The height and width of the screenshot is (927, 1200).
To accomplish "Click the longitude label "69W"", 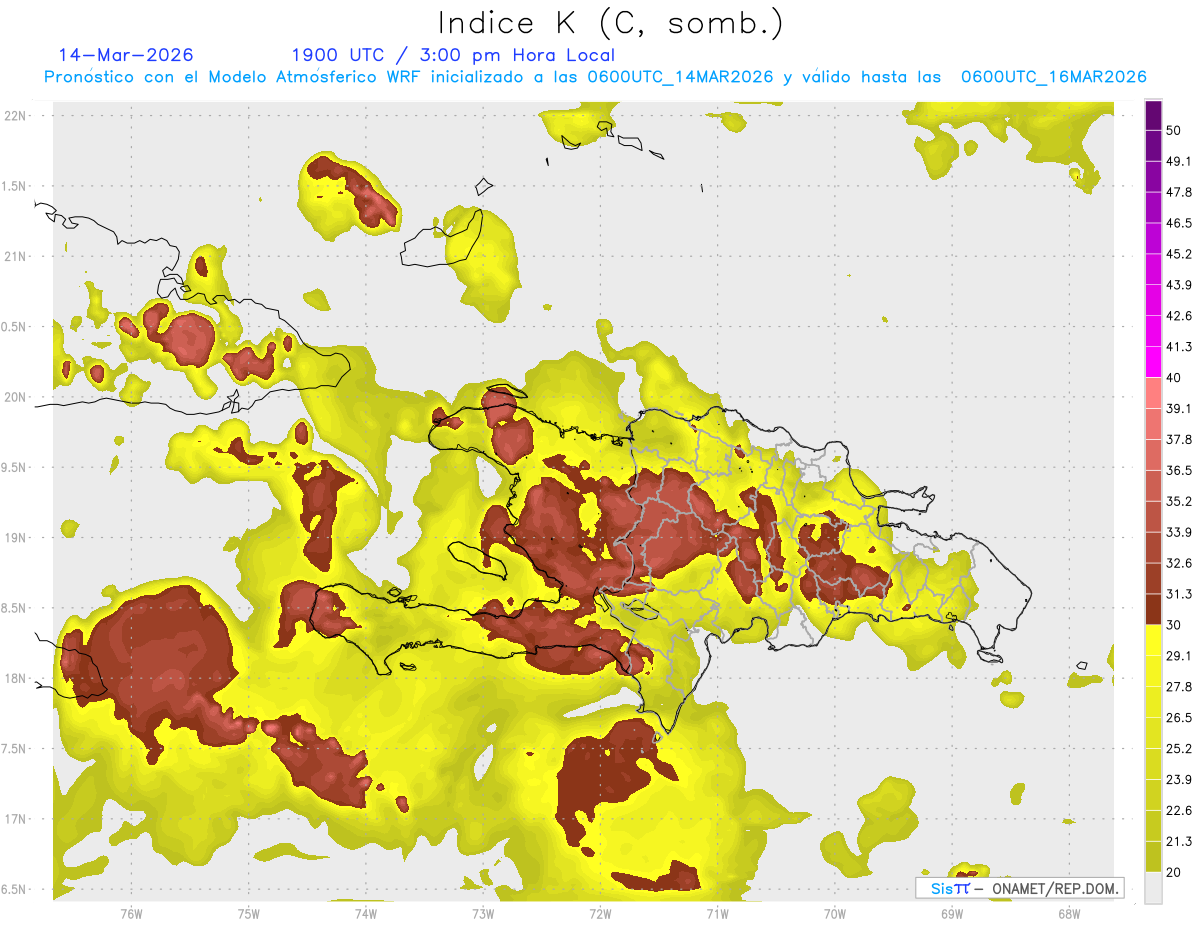I will [952, 914].
